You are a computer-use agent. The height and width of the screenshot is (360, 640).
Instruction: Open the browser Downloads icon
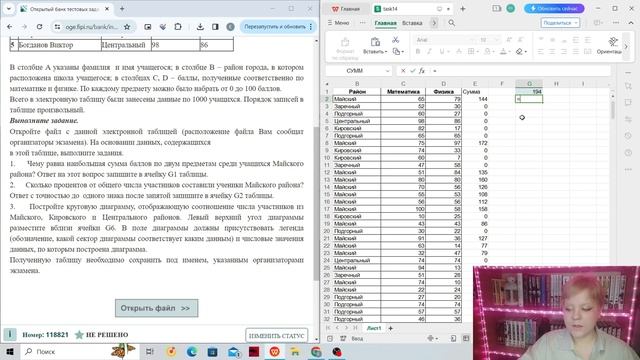(x=200, y=27)
